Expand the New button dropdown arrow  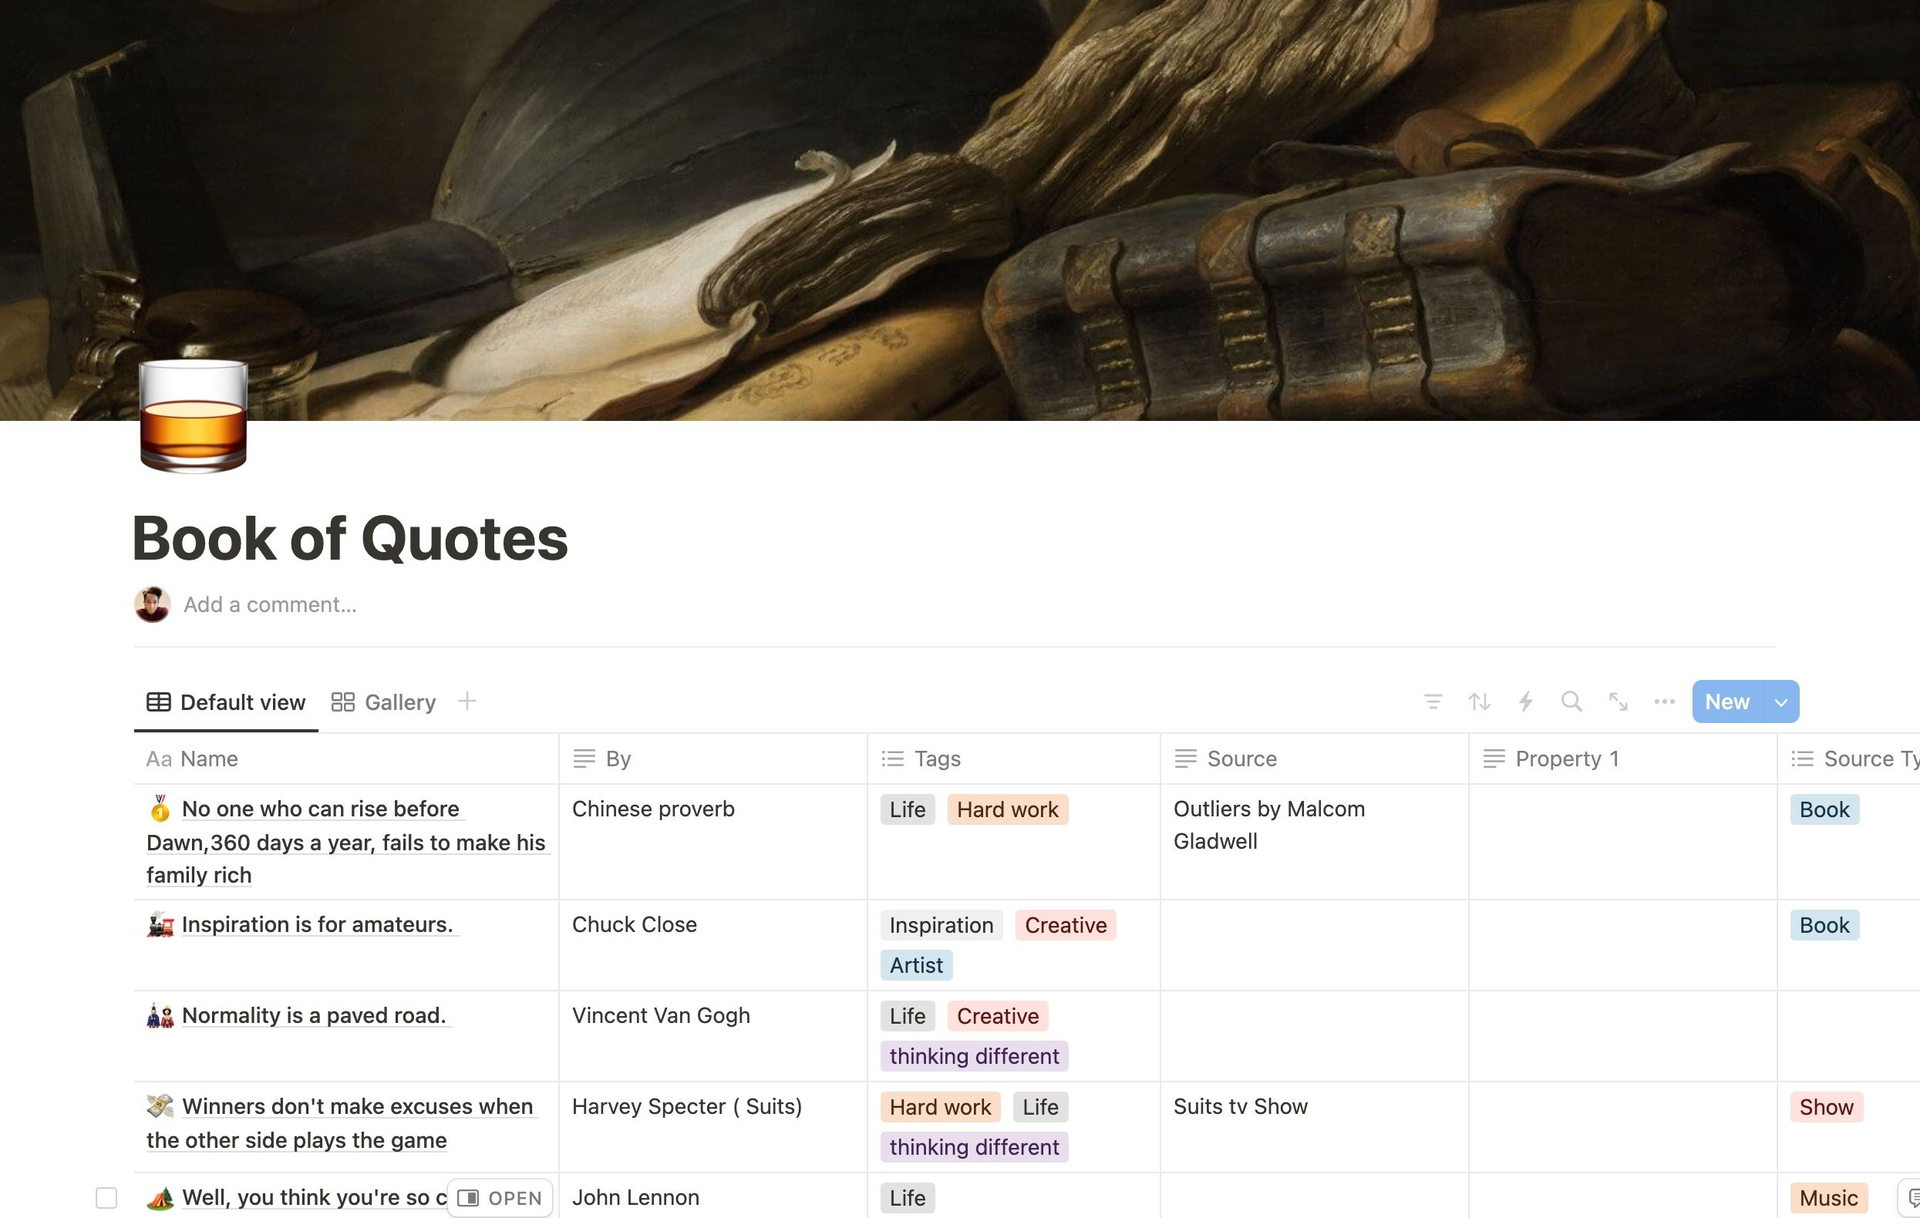point(1781,702)
